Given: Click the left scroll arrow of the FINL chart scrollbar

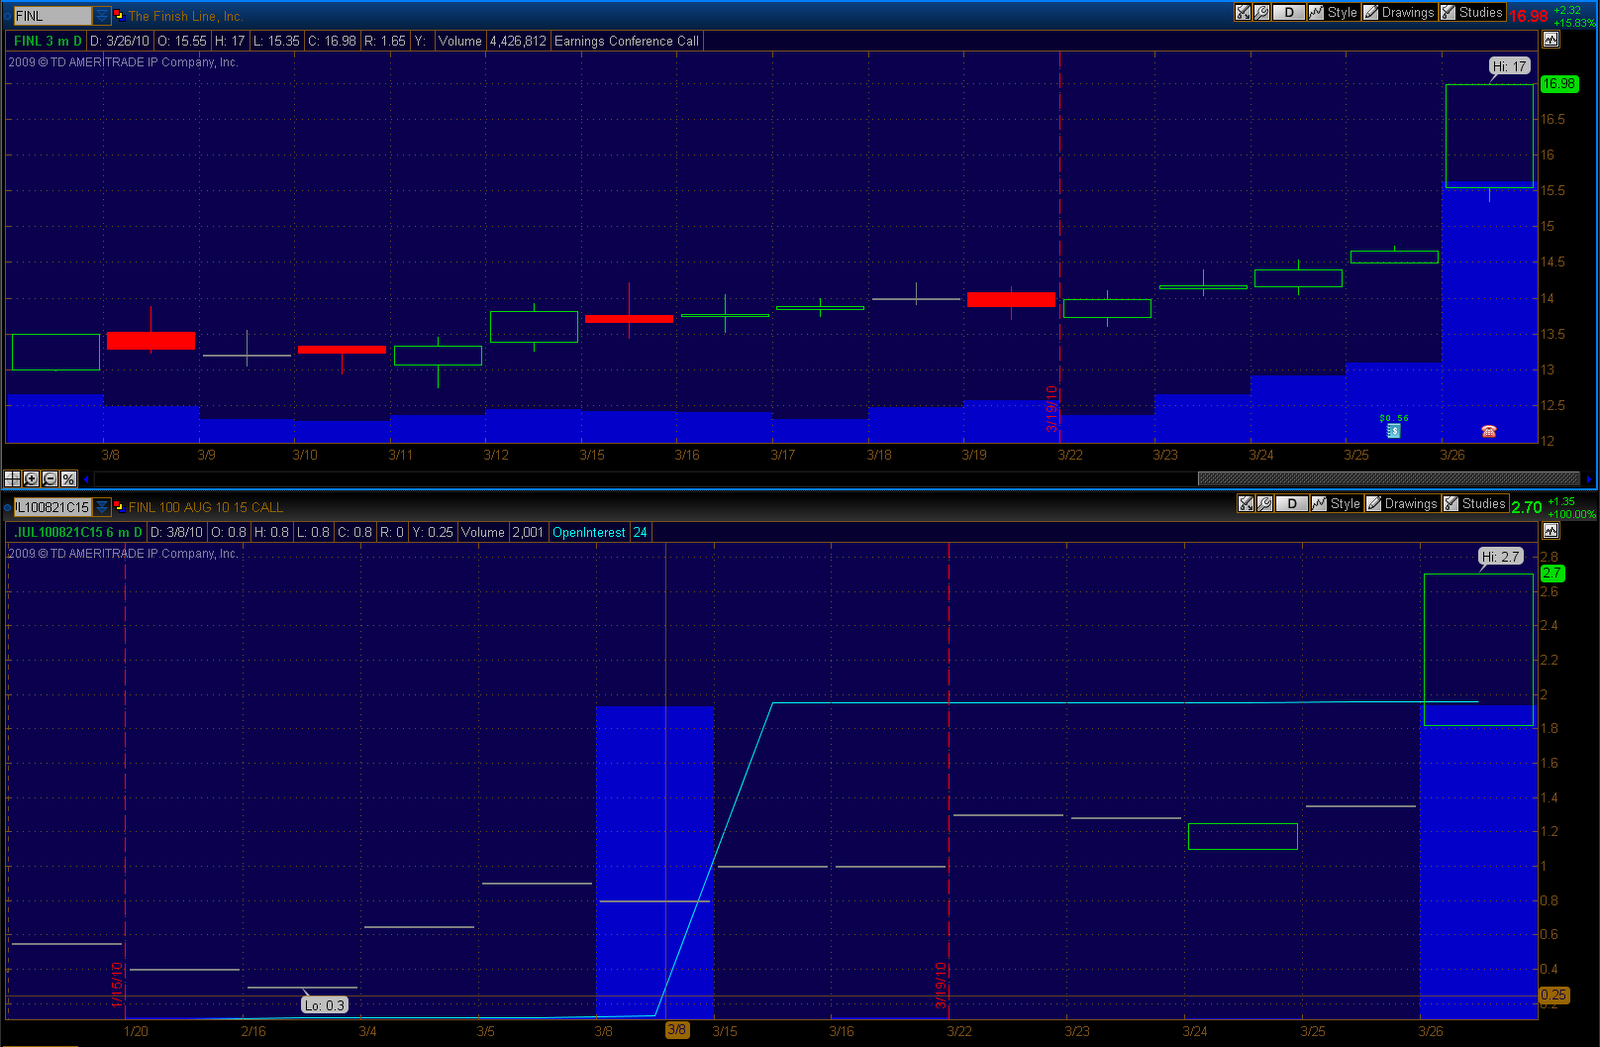Looking at the screenshot, I should click(x=86, y=479).
